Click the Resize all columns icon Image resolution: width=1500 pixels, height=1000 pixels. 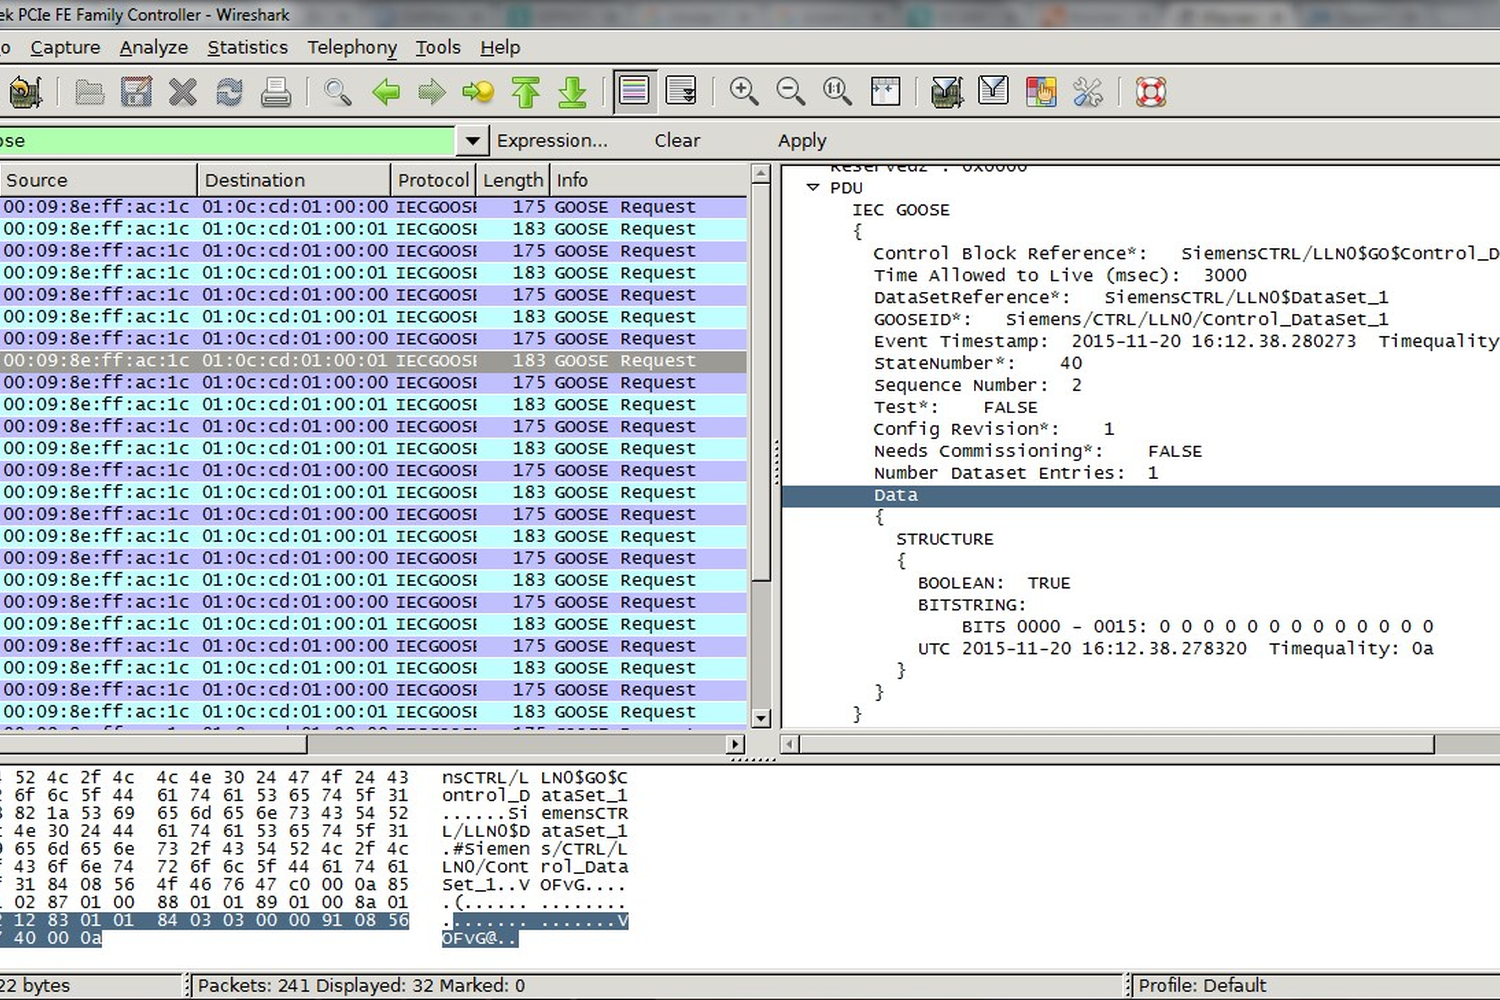[x=885, y=92]
